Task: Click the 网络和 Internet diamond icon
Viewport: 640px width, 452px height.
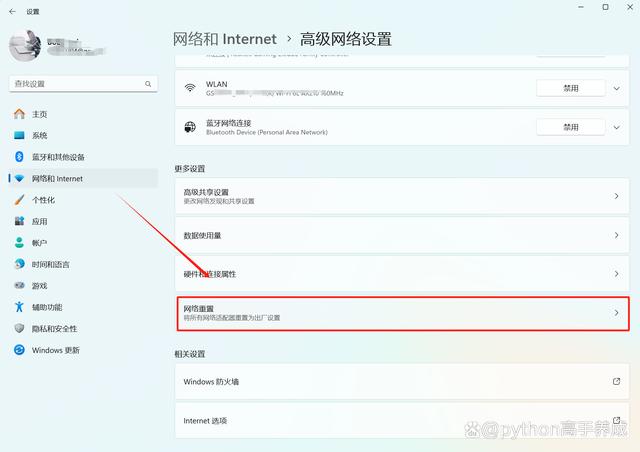Action: pos(19,178)
